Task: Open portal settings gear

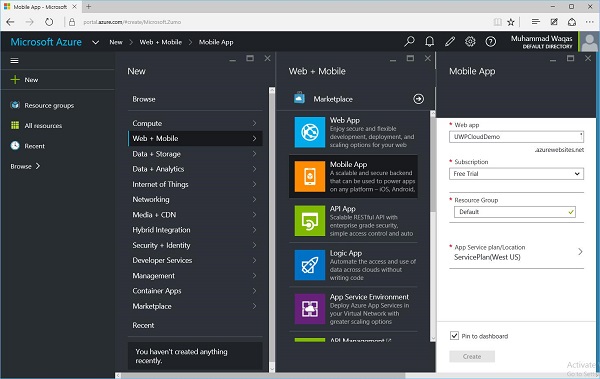Action: click(x=470, y=41)
